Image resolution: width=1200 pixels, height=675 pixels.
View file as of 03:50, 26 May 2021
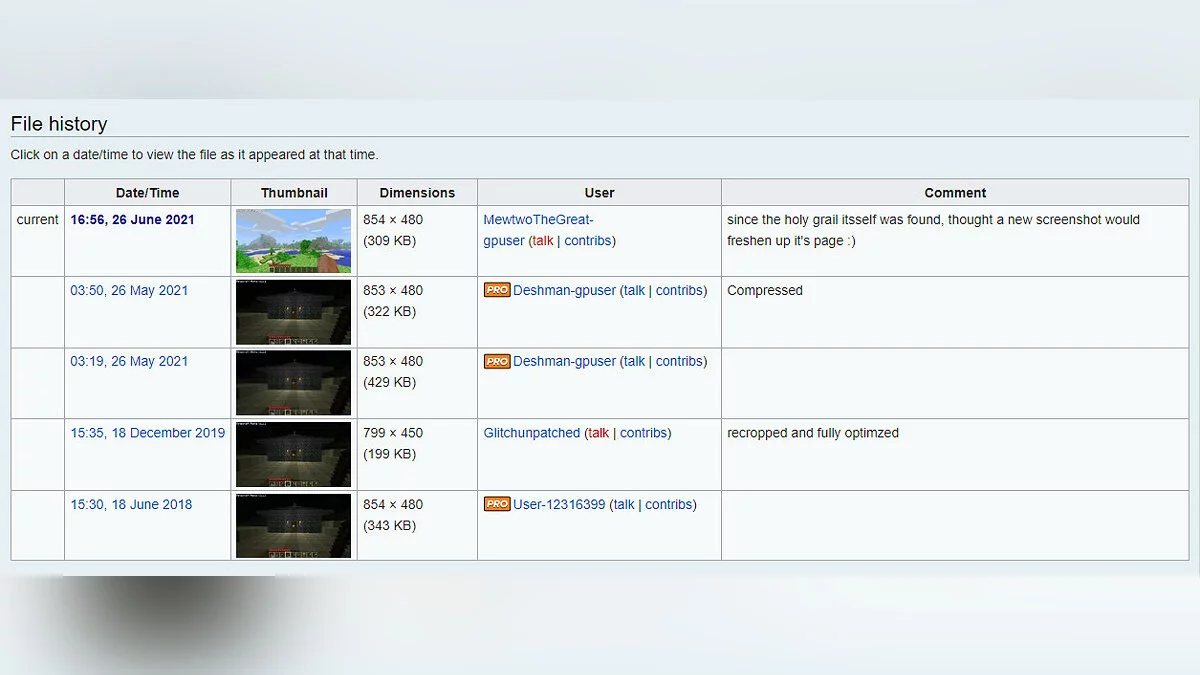point(129,290)
